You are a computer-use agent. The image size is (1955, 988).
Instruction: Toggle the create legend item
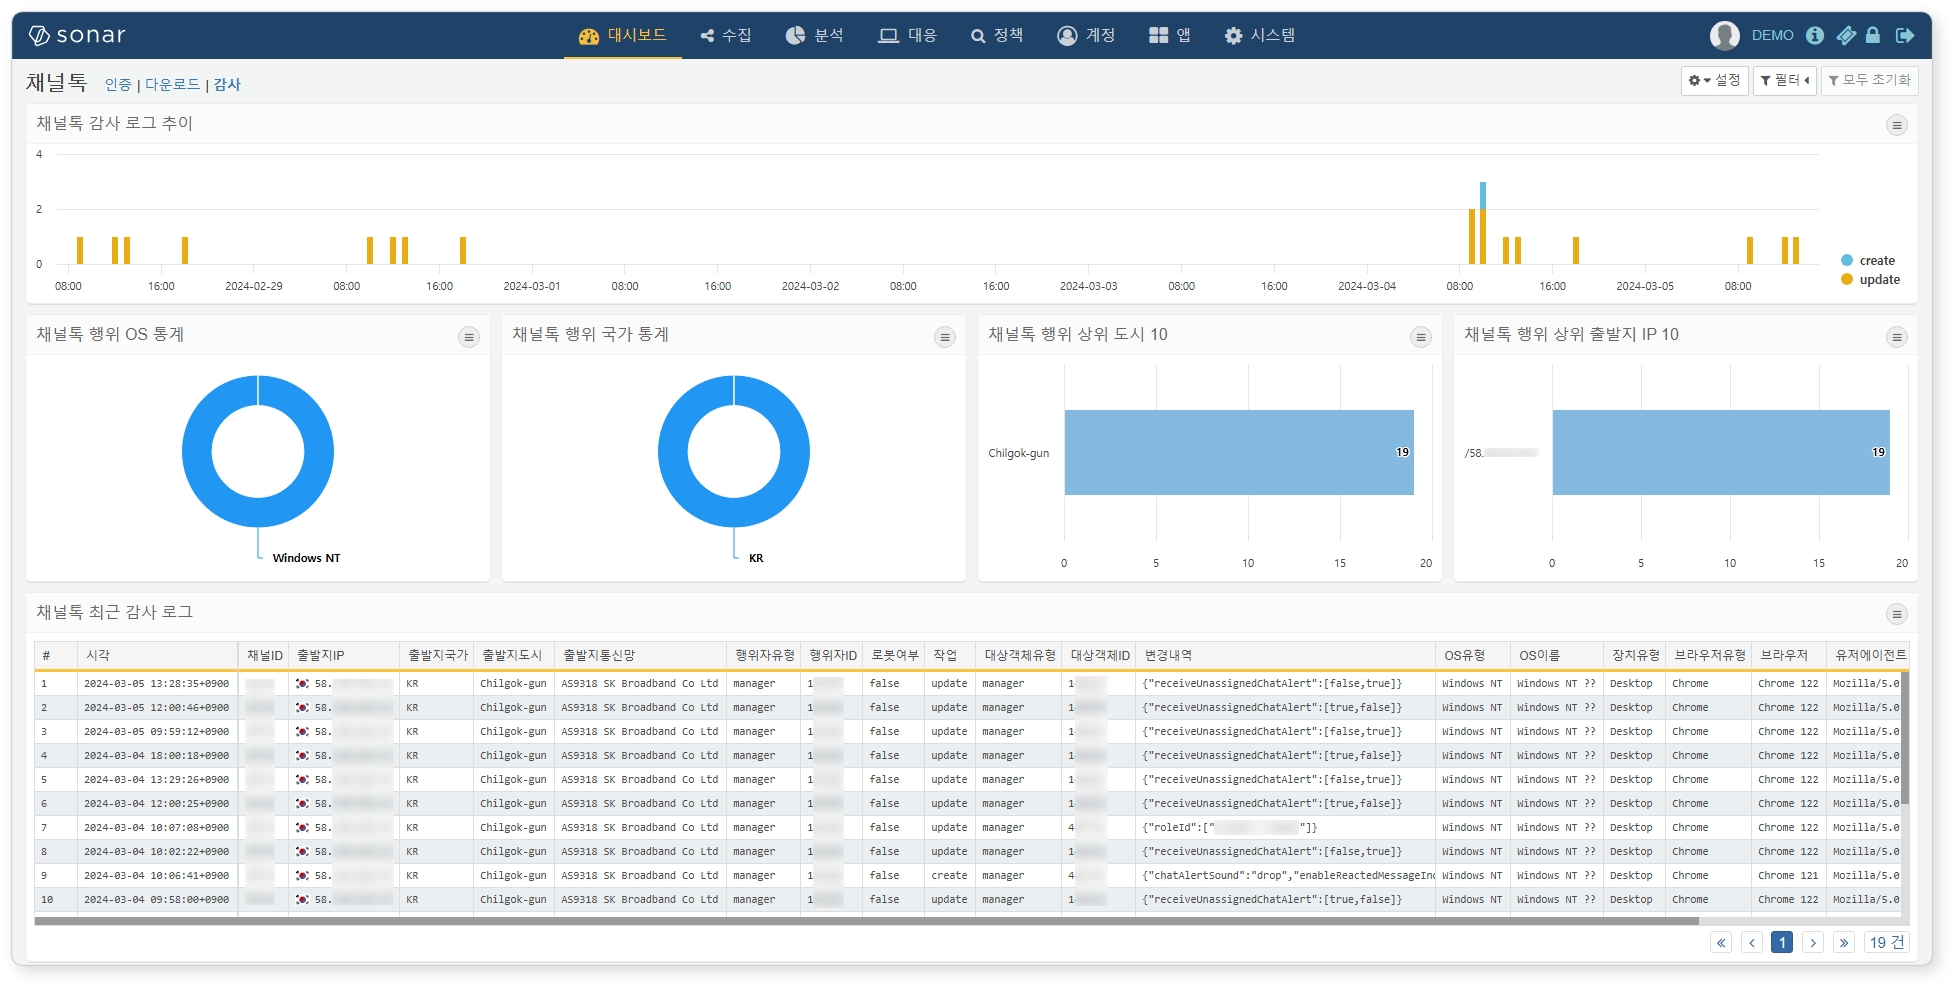point(1868,260)
